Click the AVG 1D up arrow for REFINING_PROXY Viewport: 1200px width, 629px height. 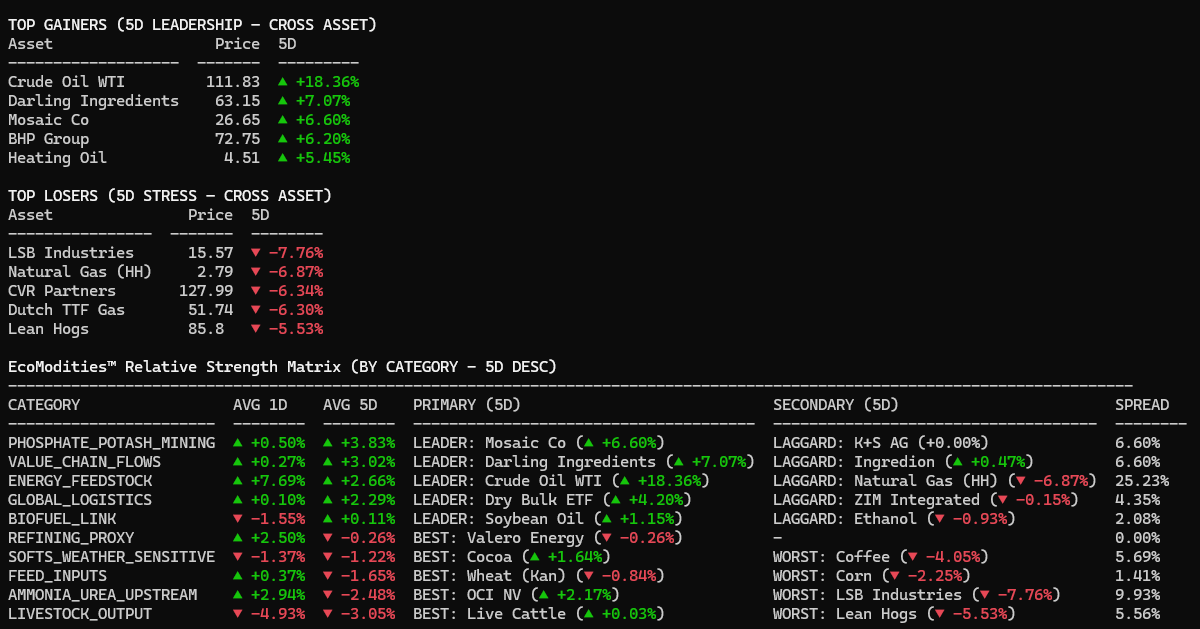(x=238, y=538)
